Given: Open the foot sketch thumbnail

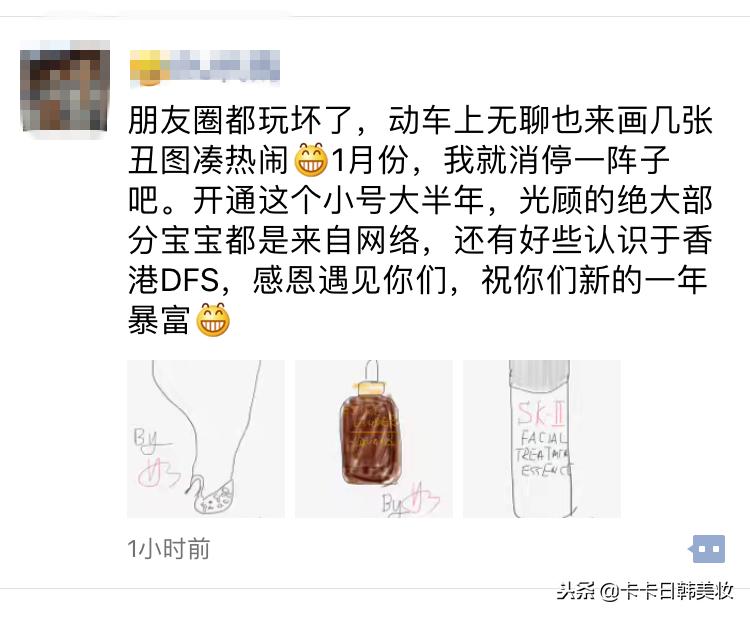Looking at the screenshot, I should coord(206,439).
